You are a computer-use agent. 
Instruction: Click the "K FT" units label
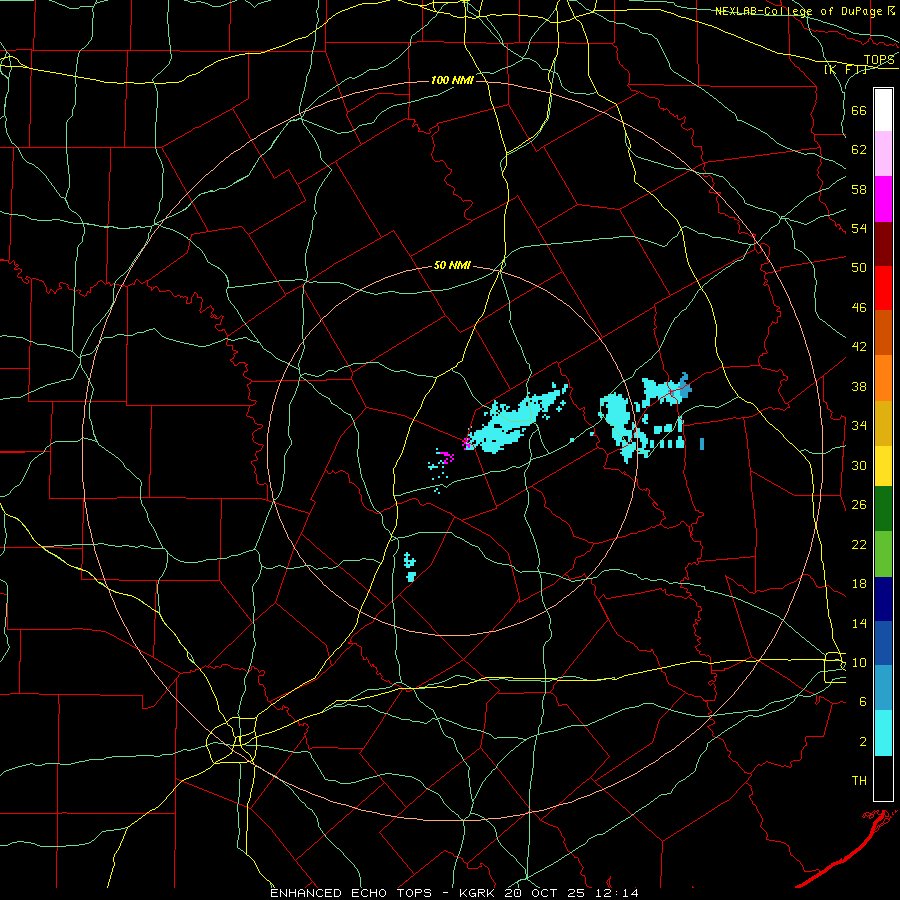pos(845,70)
